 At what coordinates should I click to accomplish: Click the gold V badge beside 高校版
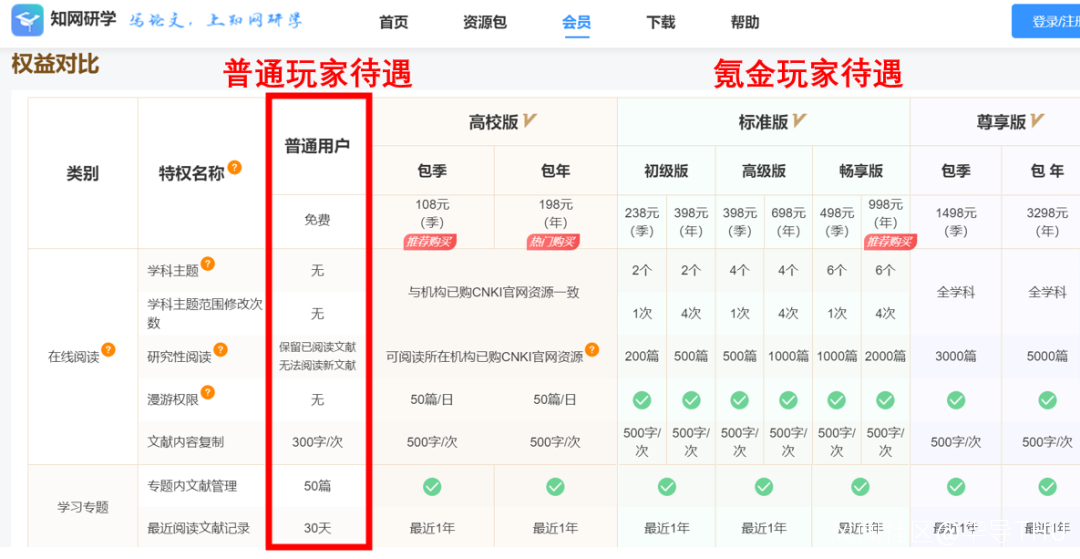click(530, 122)
